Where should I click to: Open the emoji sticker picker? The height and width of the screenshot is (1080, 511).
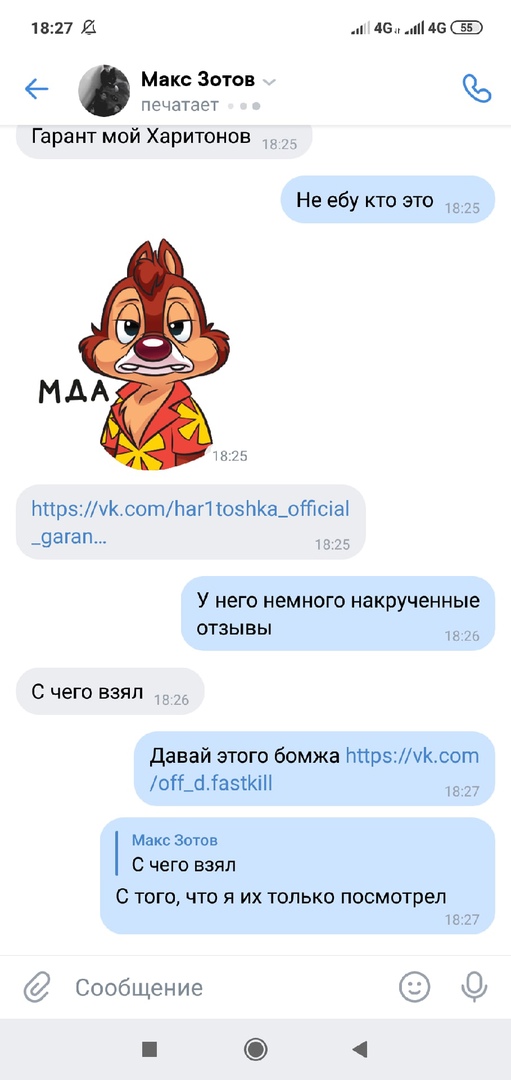(415, 987)
